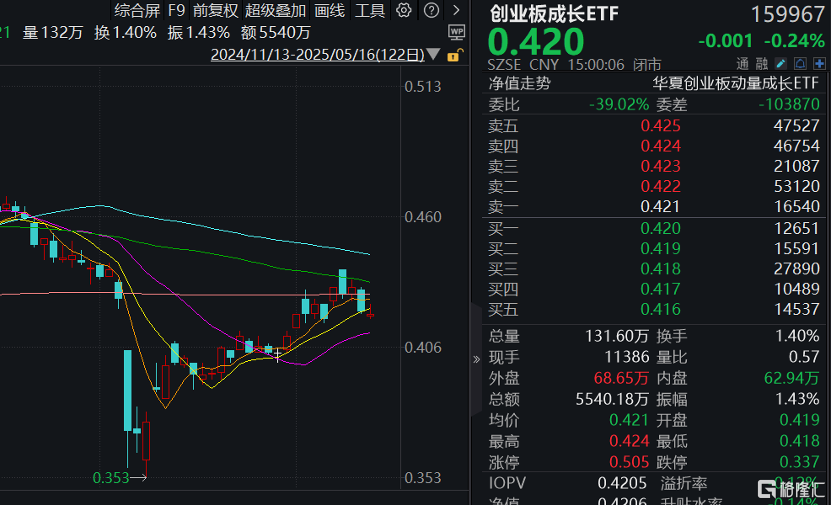Select buy-one price 0.420
This screenshot has height=506, width=832.
[x=660, y=229]
